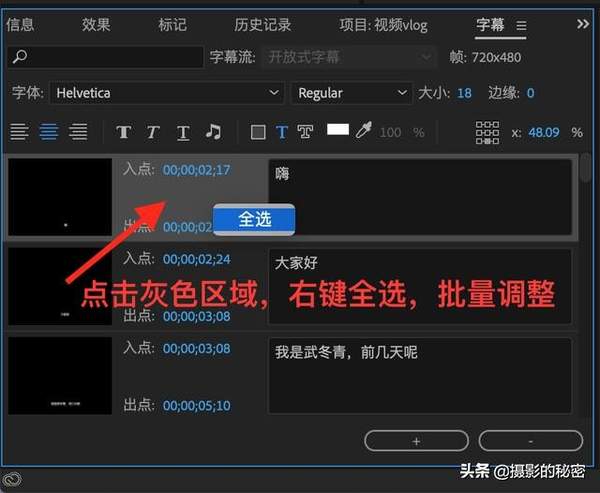Select the first caption thumbnail
Viewport: 600px width, 493px height.
[60, 197]
